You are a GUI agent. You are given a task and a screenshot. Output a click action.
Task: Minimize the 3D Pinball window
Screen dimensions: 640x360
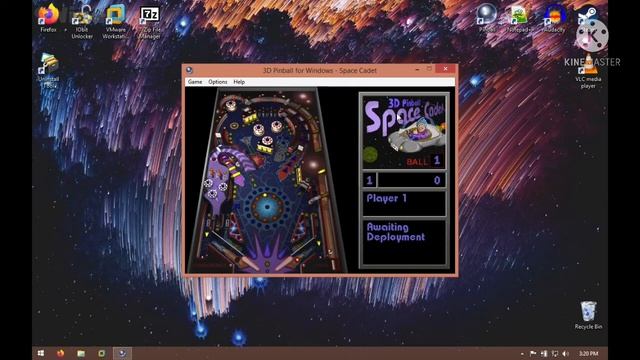[x=417, y=69]
